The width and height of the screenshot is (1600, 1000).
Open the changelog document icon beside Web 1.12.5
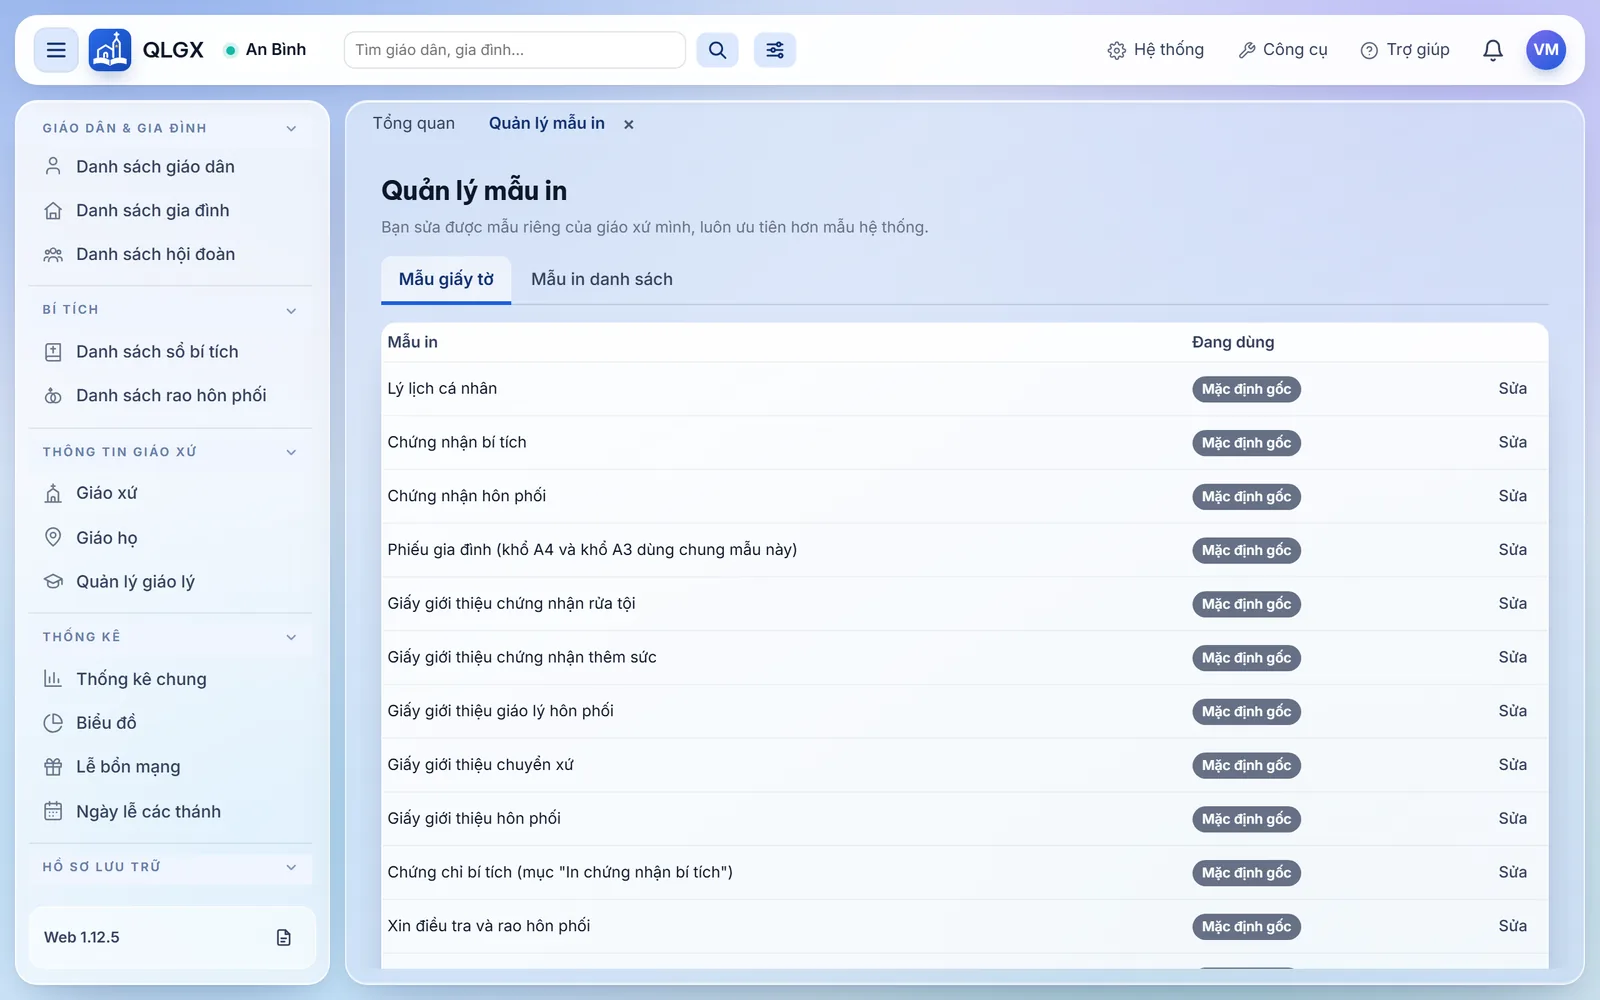point(284,937)
